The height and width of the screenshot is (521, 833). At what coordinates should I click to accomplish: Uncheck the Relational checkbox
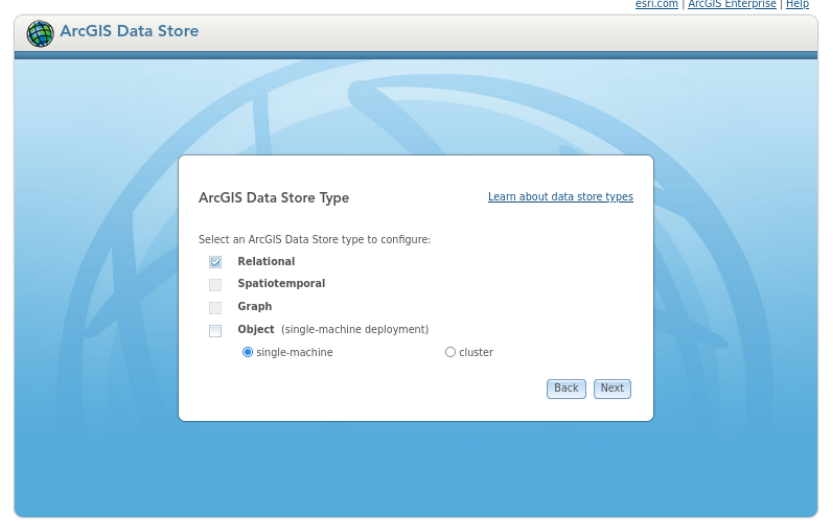point(215,262)
